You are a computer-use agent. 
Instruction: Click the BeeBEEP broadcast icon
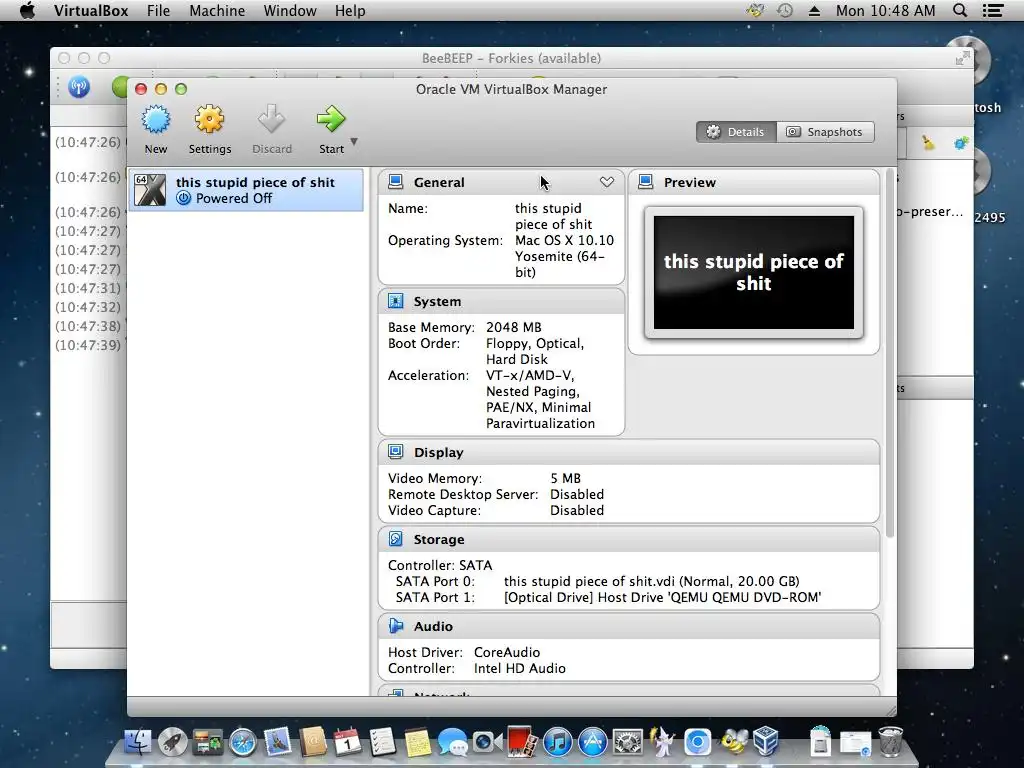click(x=79, y=87)
